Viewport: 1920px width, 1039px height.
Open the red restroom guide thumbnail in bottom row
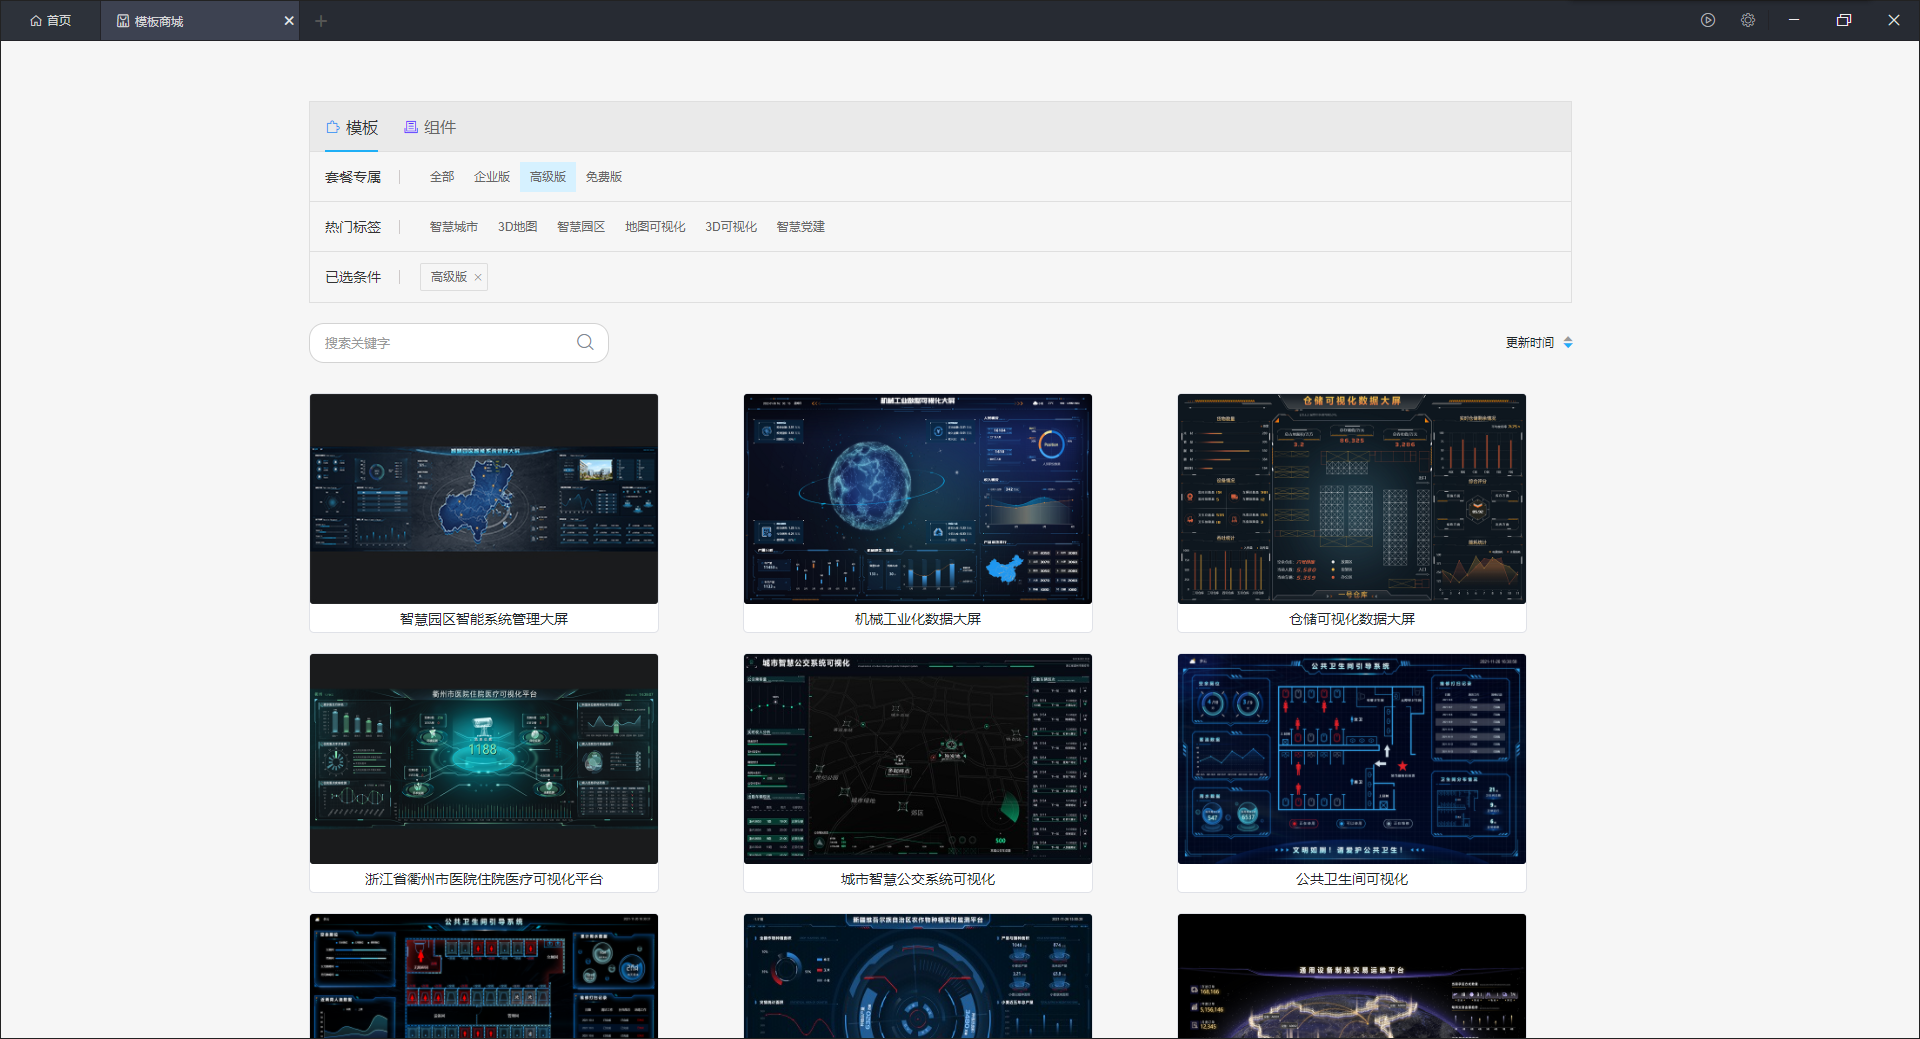pos(484,976)
